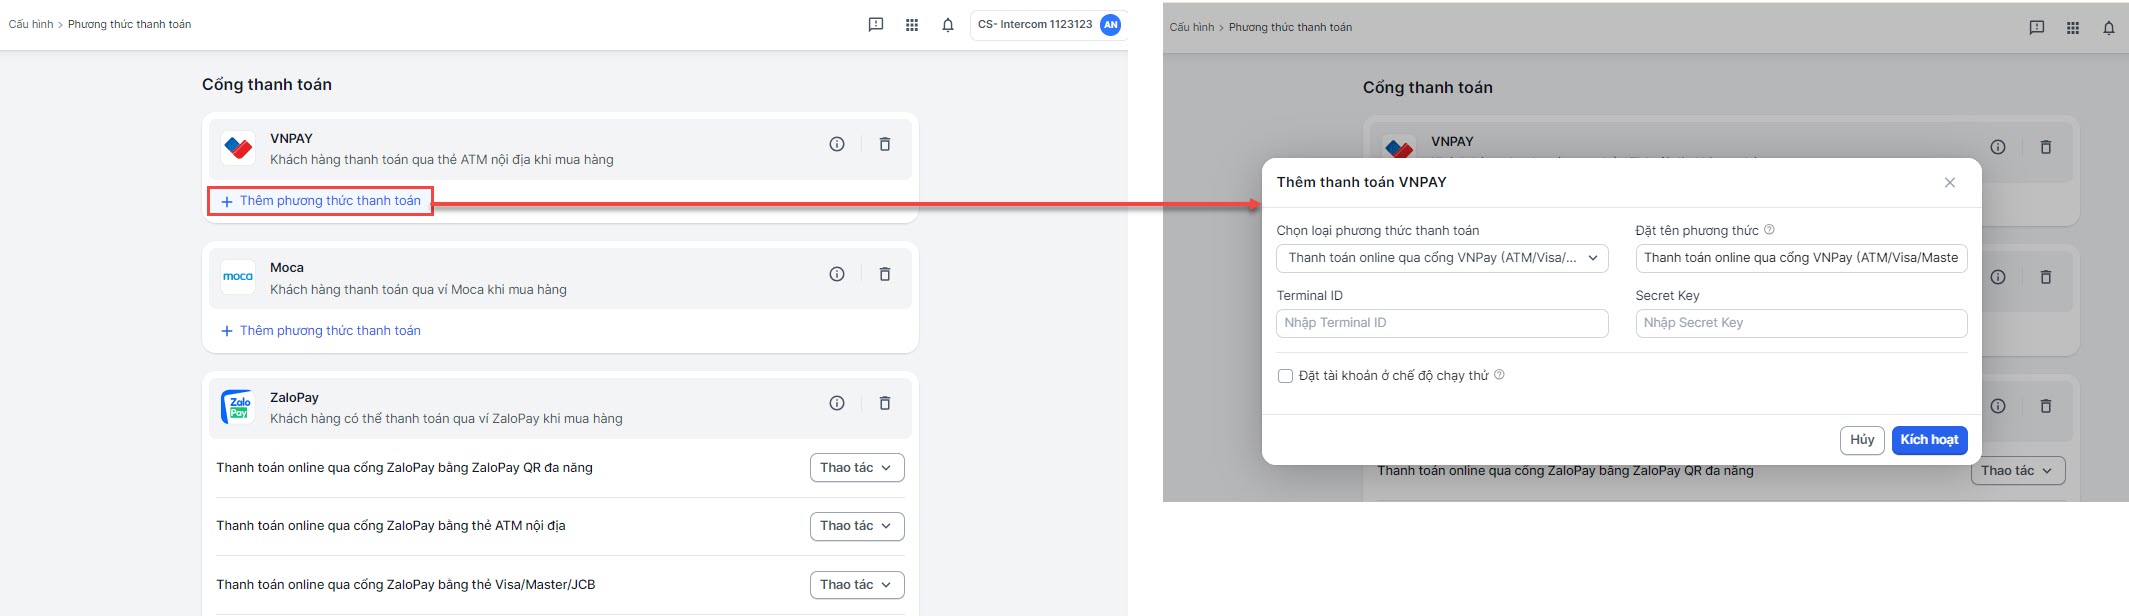Viewport: 2129px width, 616px height.
Task: Open notifications bell beside CS- Intercom account
Action: [x=948, y=25]
